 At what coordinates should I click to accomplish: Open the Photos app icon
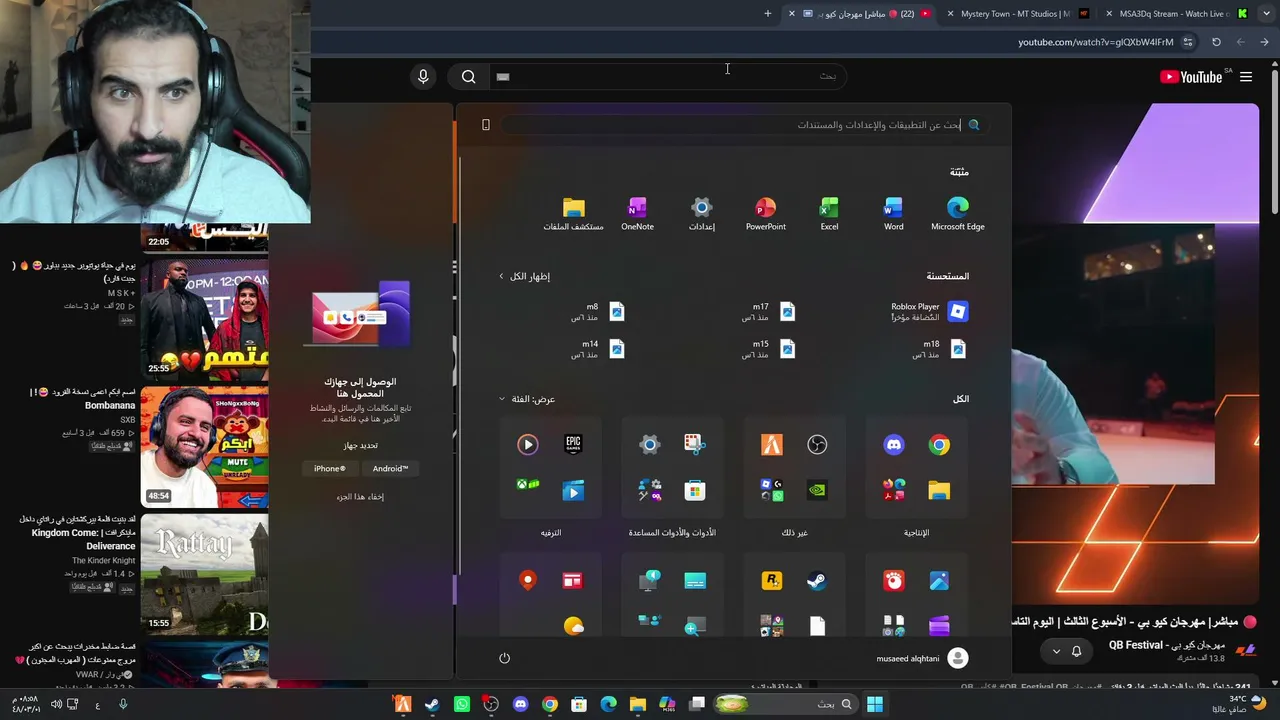[x=939, y=581]
